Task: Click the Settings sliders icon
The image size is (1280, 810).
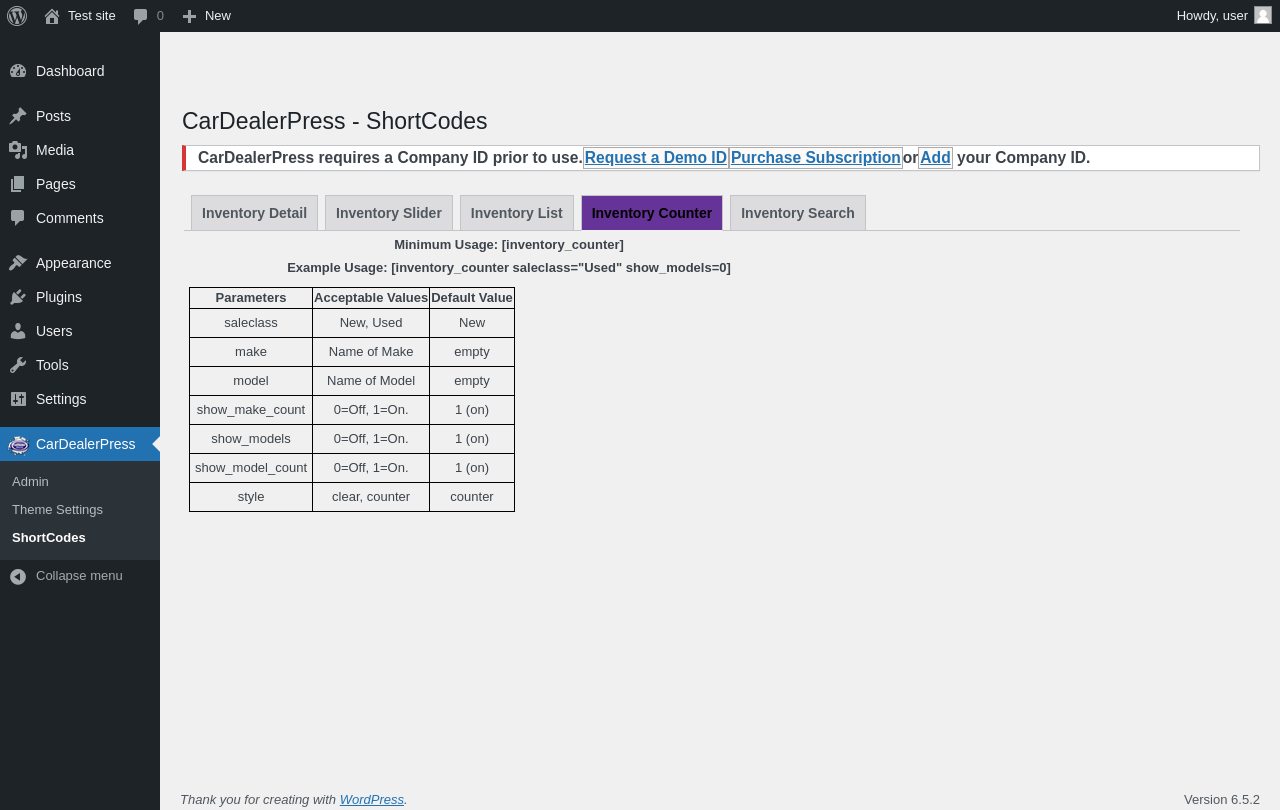Action: click(x=18, y=399)
